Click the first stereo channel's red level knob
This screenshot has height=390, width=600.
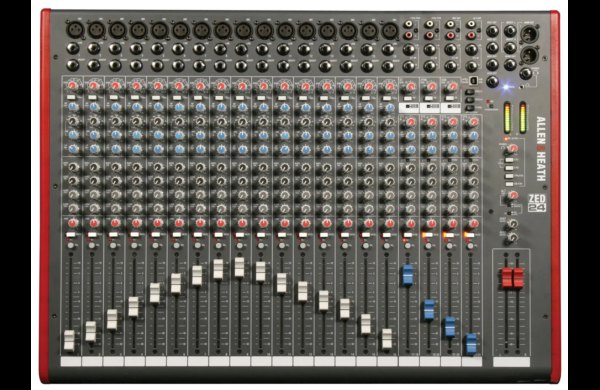(410, 86)
